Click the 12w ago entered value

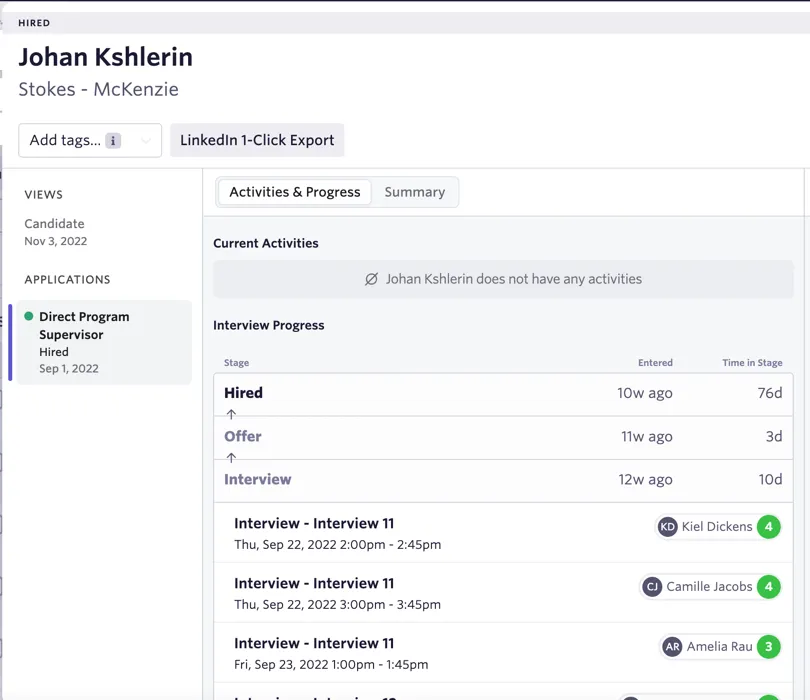(x=645, y=479)
